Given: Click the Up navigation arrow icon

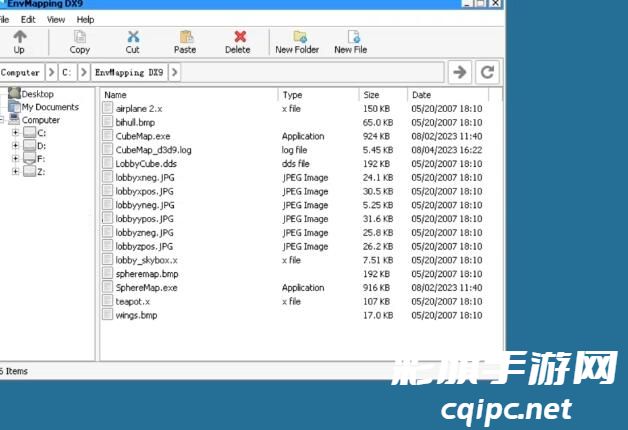Looking at the screenshot, I should [19, 37].
